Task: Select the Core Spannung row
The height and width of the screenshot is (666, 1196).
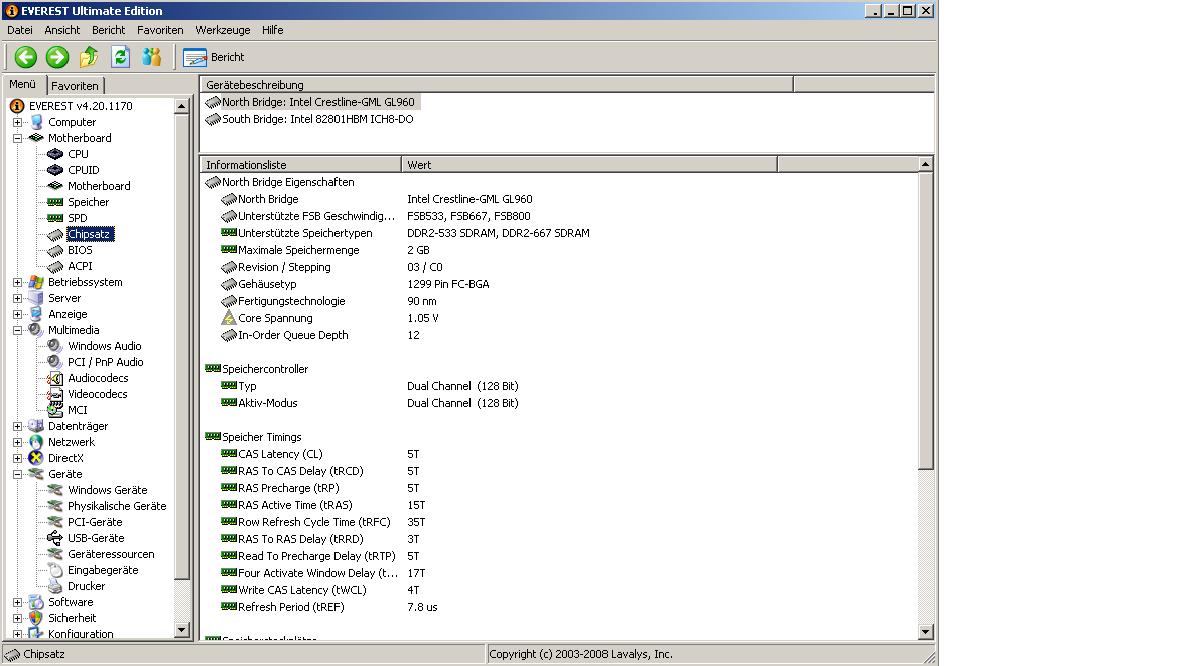Action: point(559,318)
